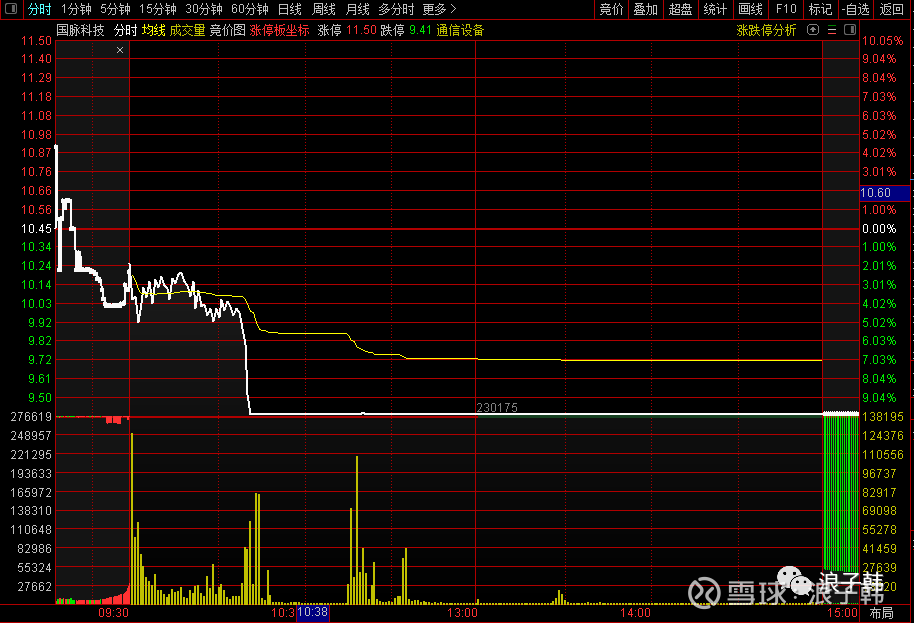
Task: Open 涨跌停分析 limit analysis
Action: (x=766, y=30)
